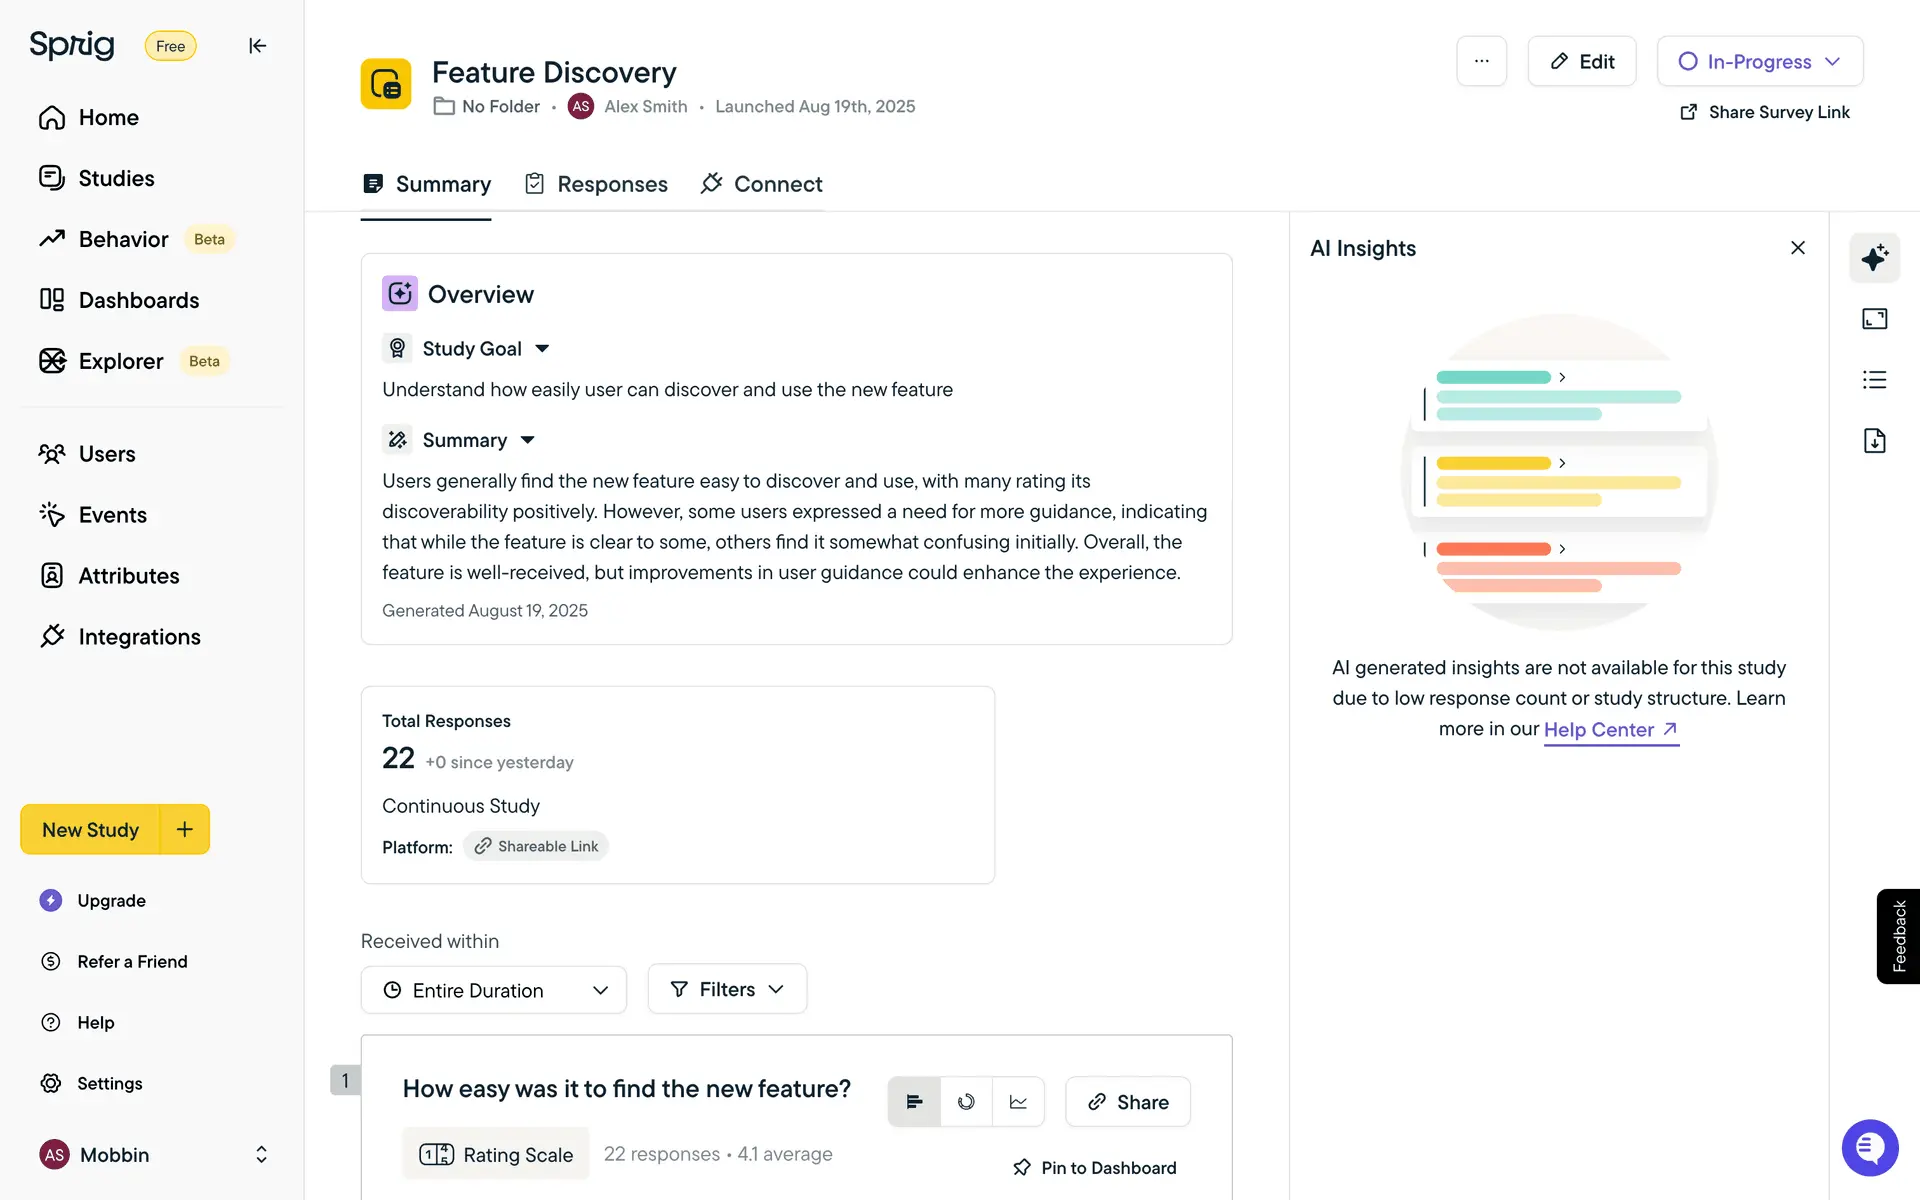Switch to the Responses tab
This screenshot has width=1920, height=1200.
click(597, 184)
